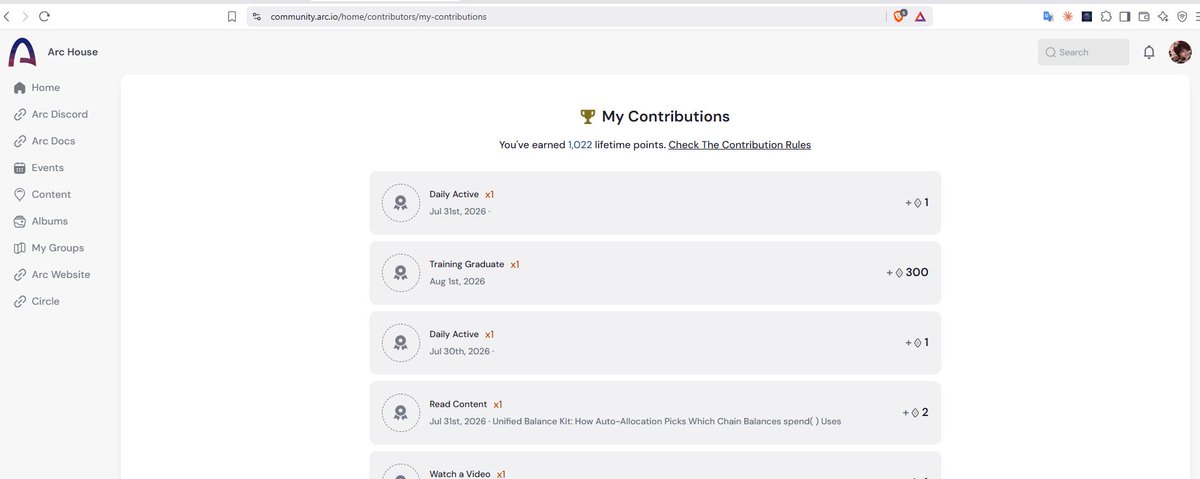1200x479 pixels.
Task: Click the Albums photo icon
Action: pyautogui.click(x=20, y=221)
